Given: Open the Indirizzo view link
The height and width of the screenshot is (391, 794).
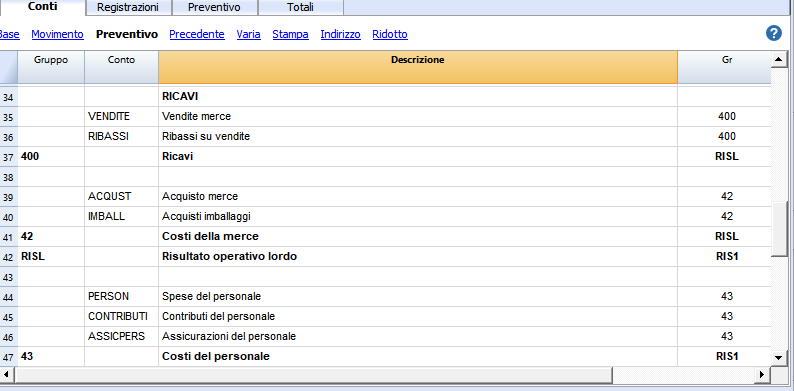Looking at the screenshot, I should (341, 34).
